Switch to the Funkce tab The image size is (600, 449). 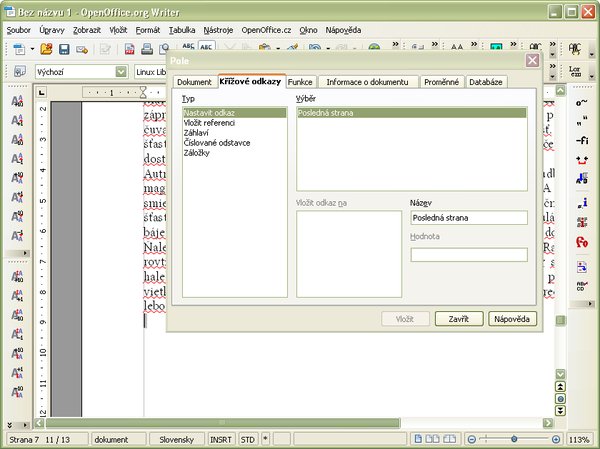pyautogui.click(x=300, y=82)
